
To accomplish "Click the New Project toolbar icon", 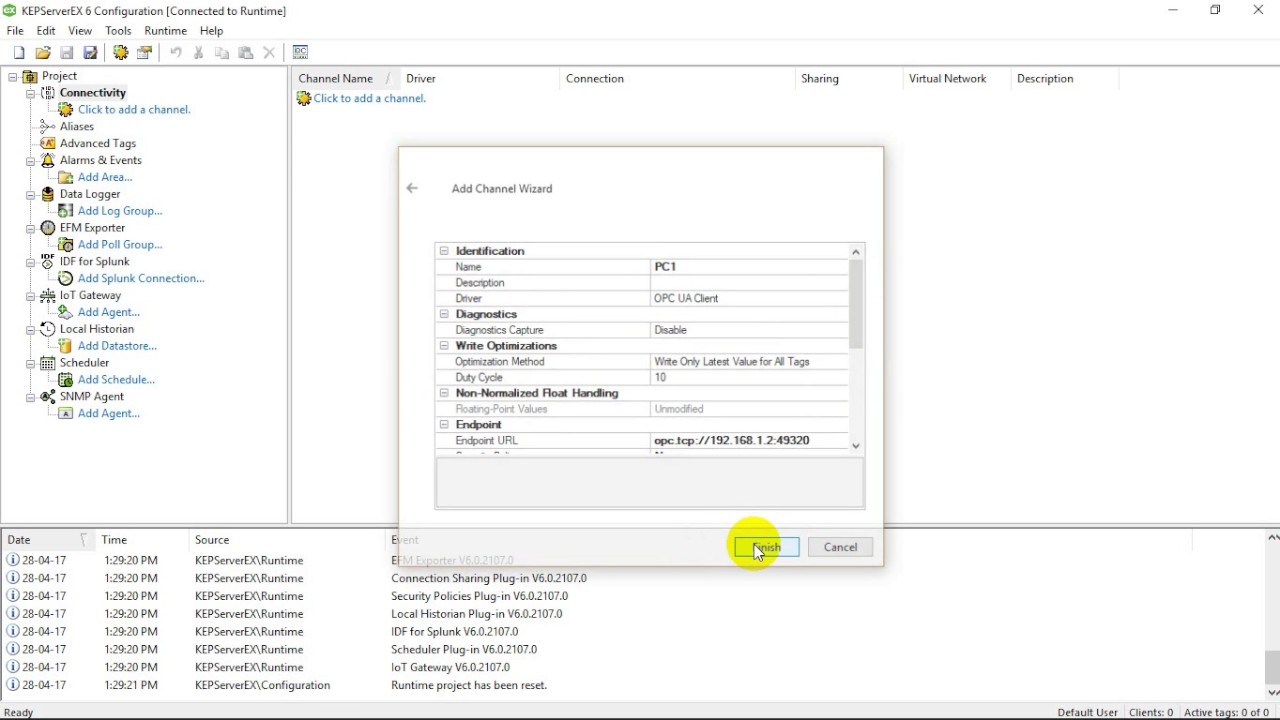I will click(x=19, y=53).
